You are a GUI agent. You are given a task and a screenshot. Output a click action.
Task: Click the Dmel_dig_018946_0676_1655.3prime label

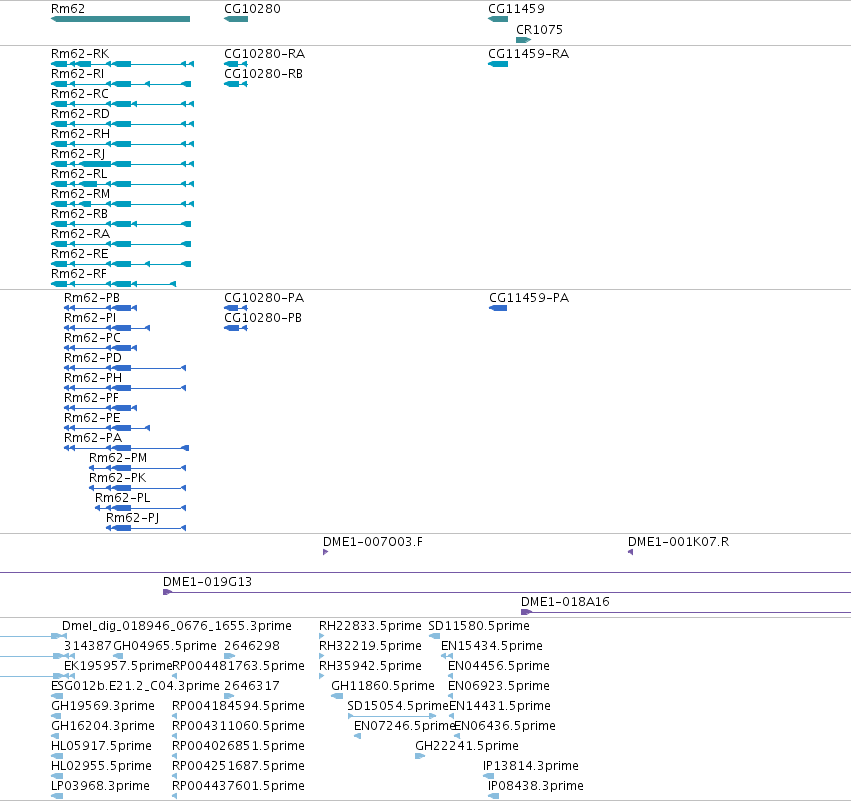coord(177,626)
